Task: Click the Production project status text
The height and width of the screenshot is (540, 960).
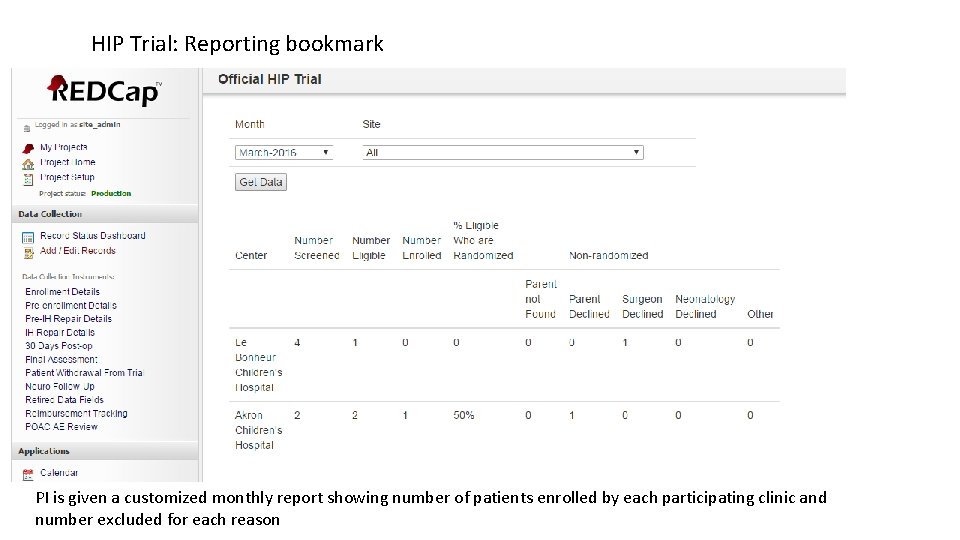Action: click(x=111, y=193)
